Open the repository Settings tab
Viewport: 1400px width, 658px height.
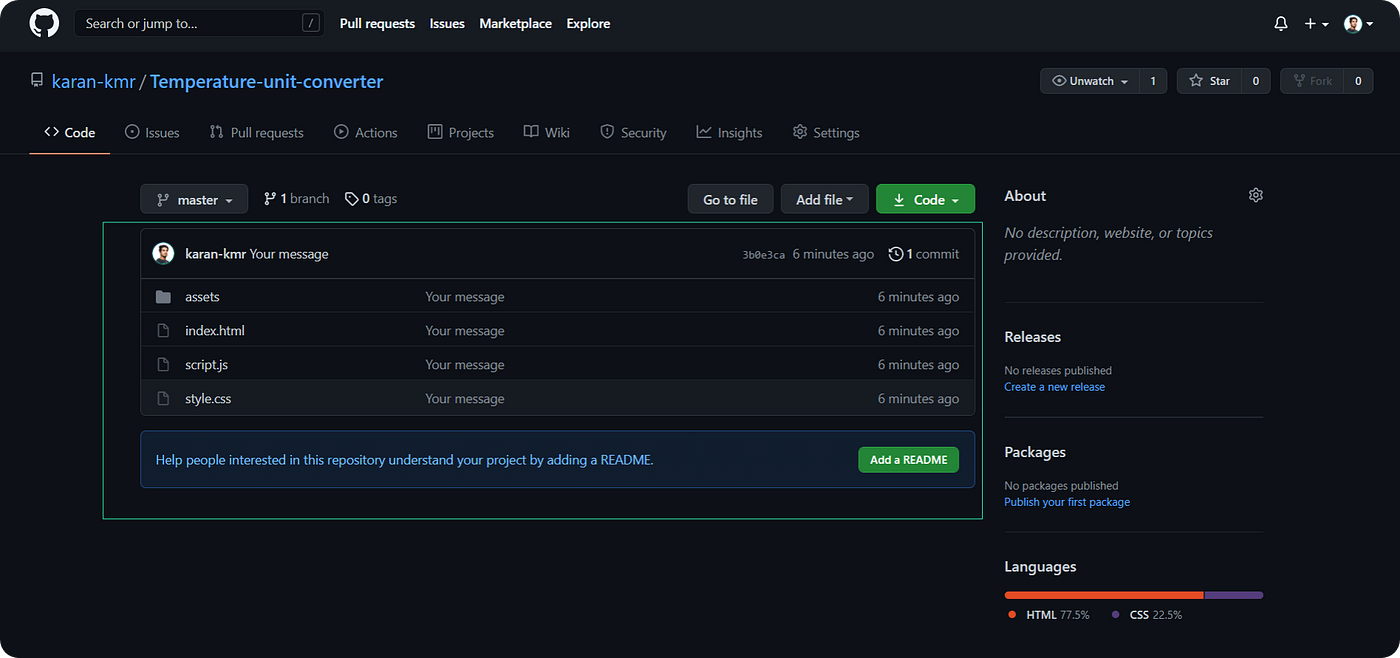point(826,132)
